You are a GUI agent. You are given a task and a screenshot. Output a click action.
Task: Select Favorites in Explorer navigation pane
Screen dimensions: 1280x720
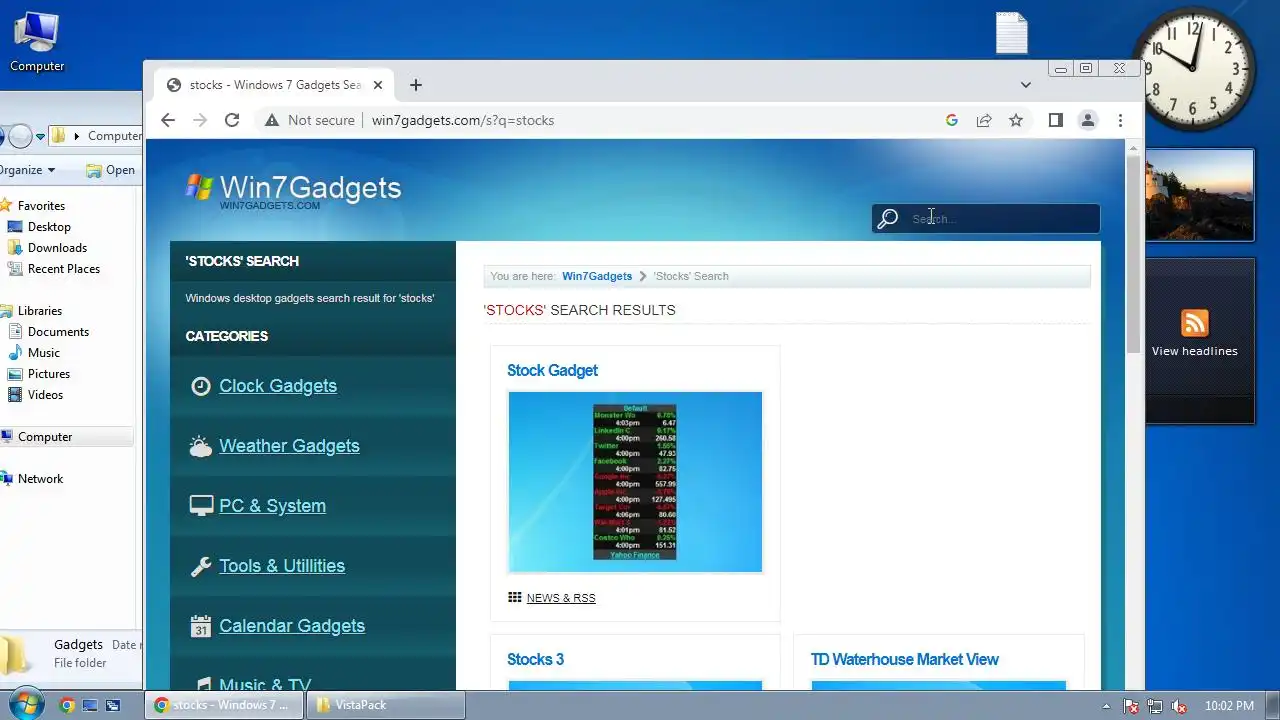(x=41, y=206)
